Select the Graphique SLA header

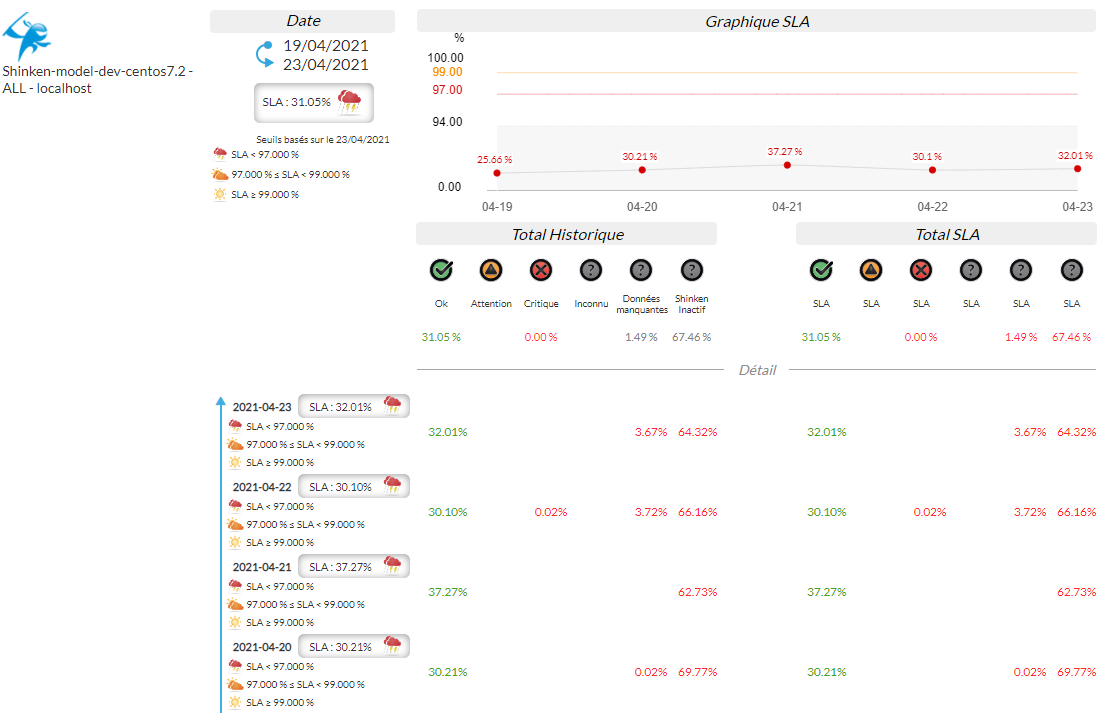click(x=757, y=21)
